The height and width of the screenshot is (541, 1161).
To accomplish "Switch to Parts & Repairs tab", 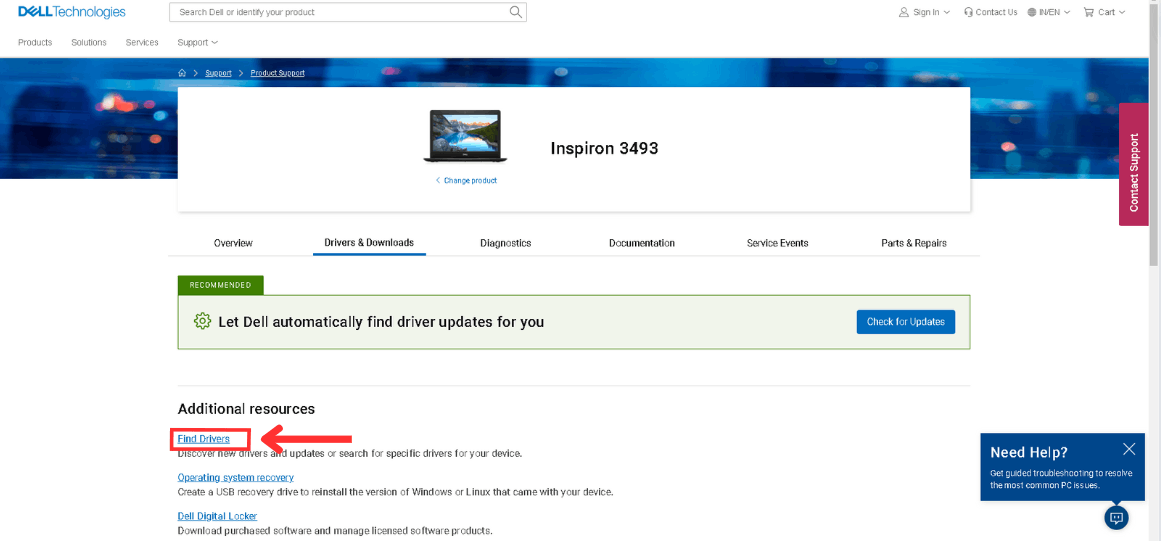I will 914,243.
